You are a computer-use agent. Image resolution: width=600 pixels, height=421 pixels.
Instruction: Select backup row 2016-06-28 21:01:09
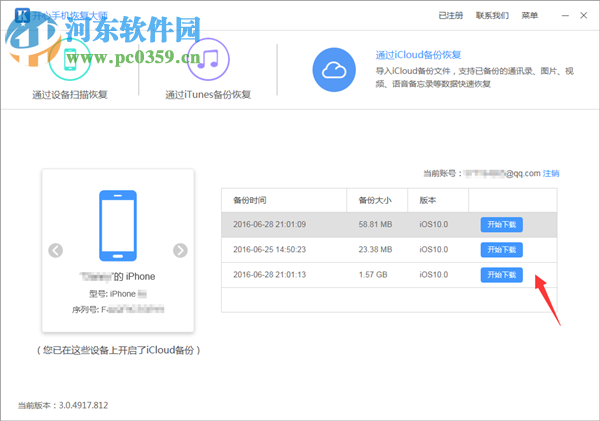pos(389,225)
